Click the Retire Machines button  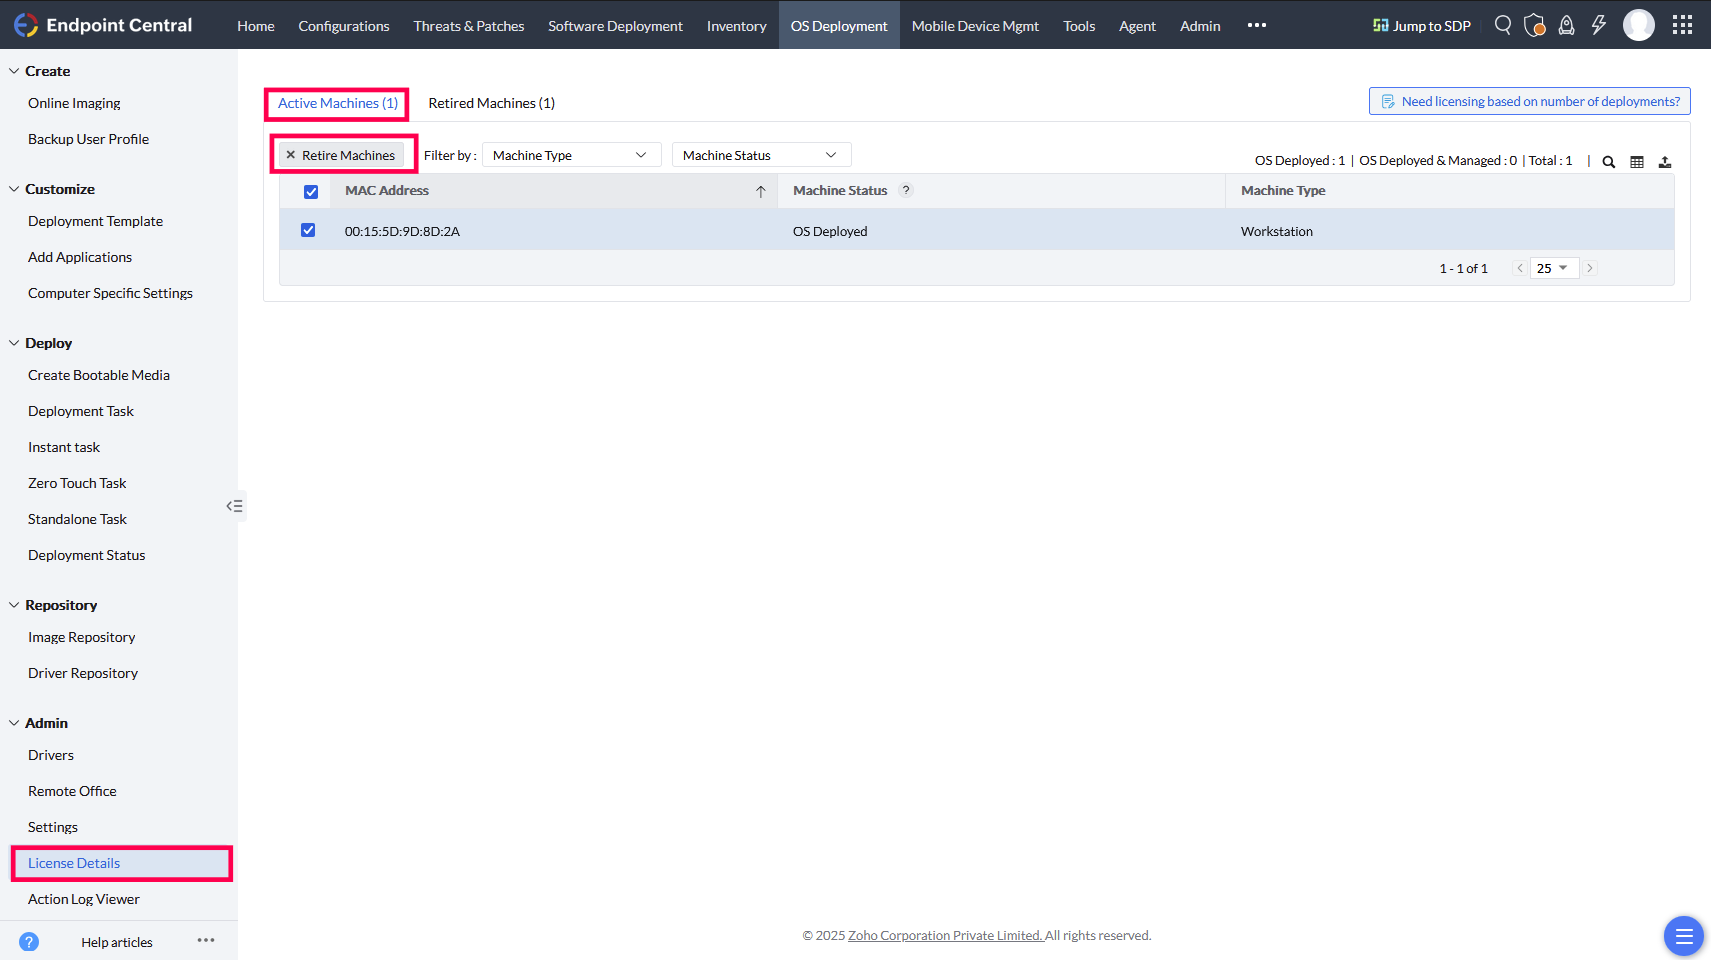[343, 154]
